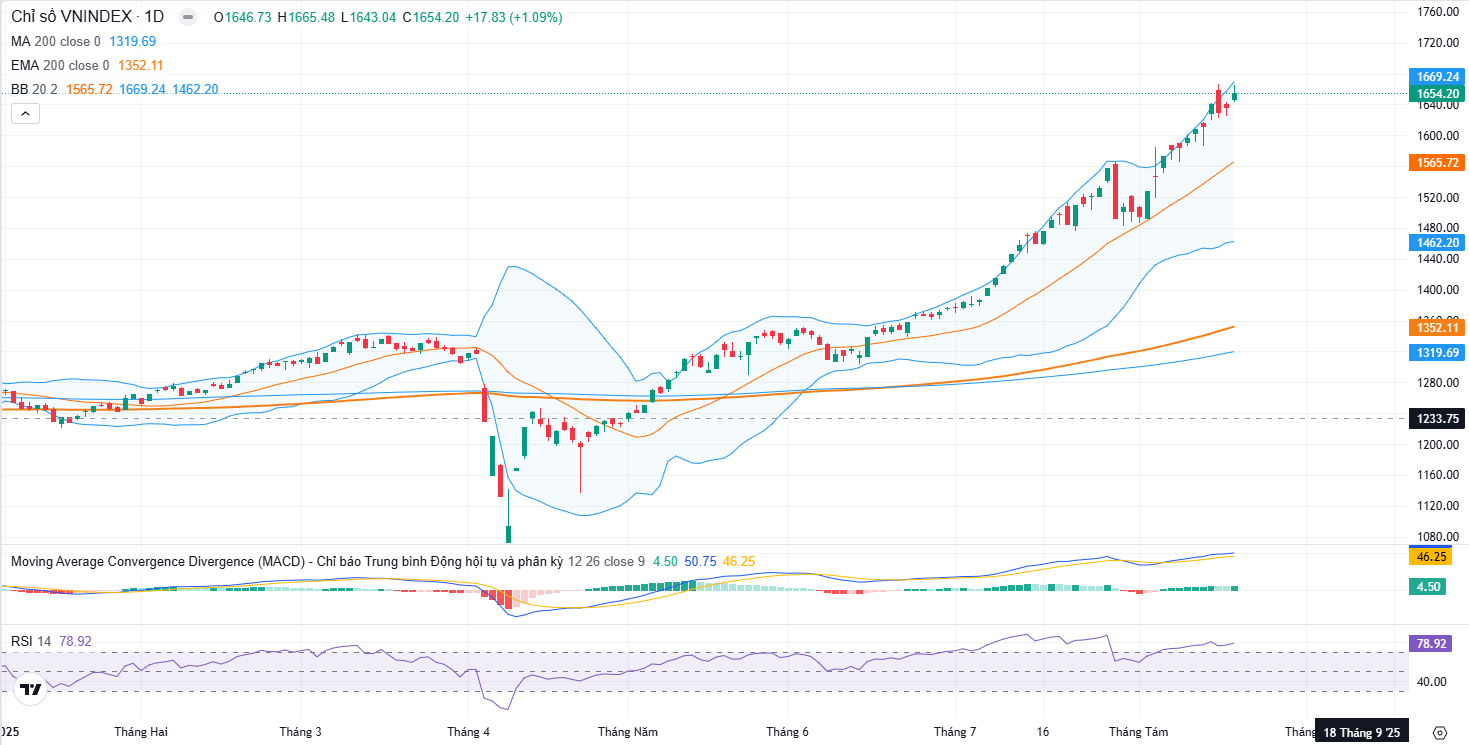The height and width of the screenshot is (745, 1469).
Task: Click the orange 1352.11 EMA price tag
Action: point(1436,327)
